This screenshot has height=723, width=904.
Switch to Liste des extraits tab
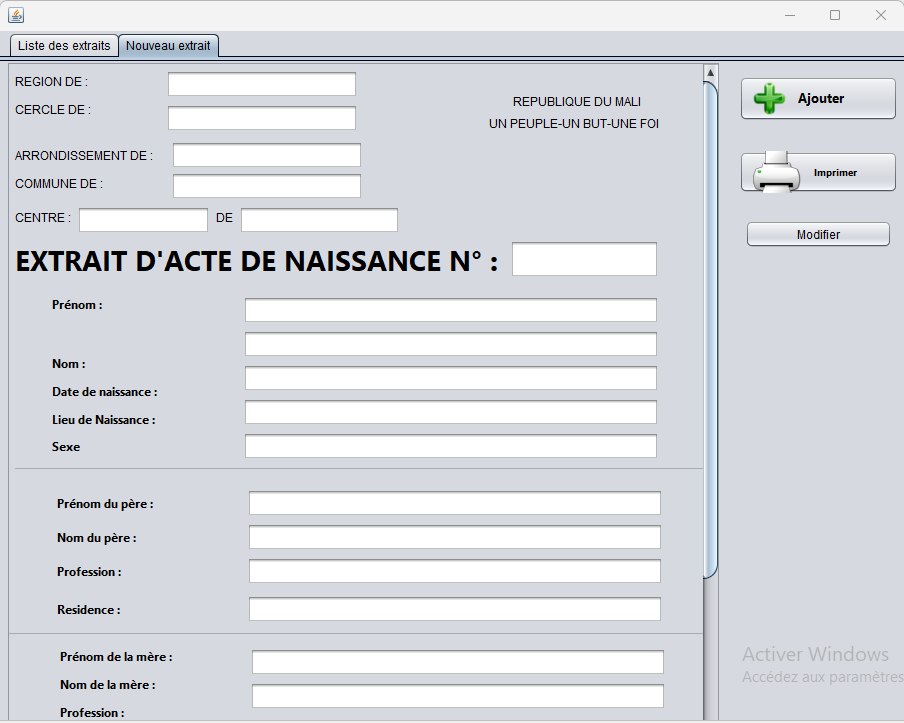pyautogui.click(x=64, y=46)
